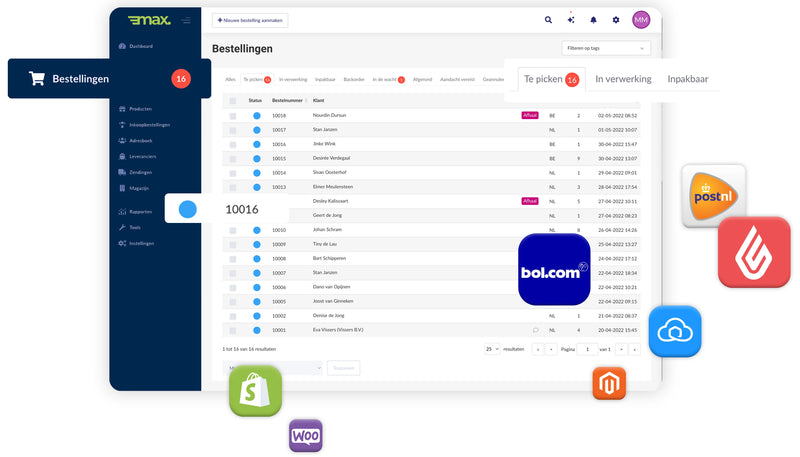The width and height of the screenshot is (800, 457).
Task: Click the settings gear icon in header
Action: pyautogui.click(x=616, y=20)
